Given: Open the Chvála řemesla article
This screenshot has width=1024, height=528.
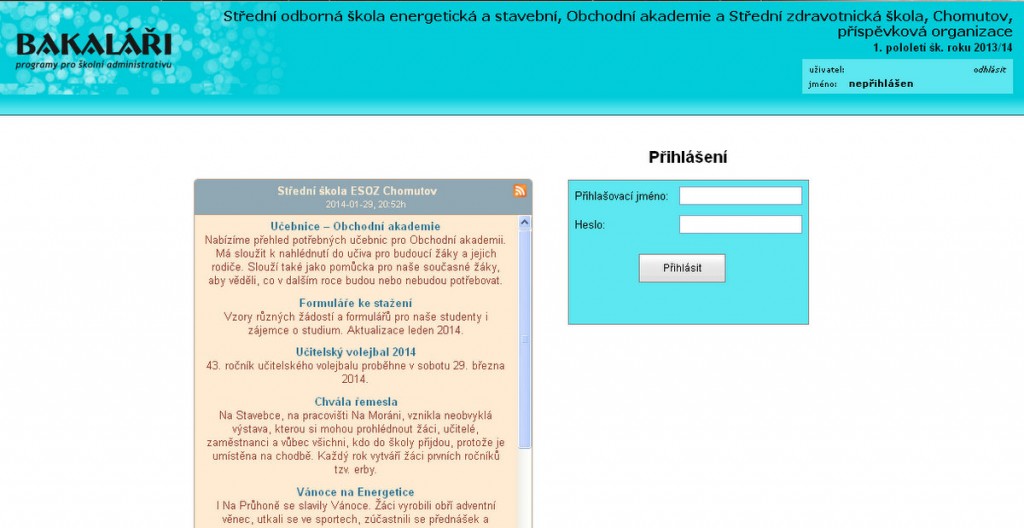Looking at the screenshot, I should (355, 402).
